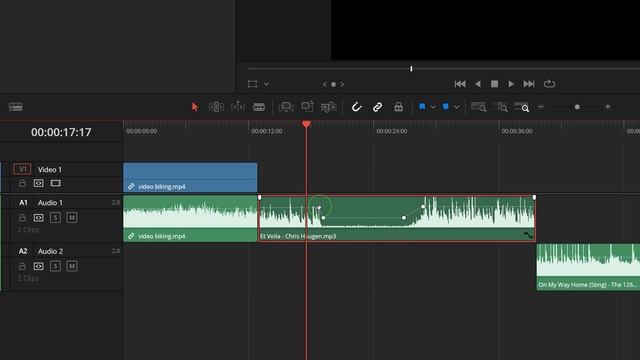The width and height of the screenshot is (640, 360).
Task: Go to last frame of the timeline
Action: point(529,84)
